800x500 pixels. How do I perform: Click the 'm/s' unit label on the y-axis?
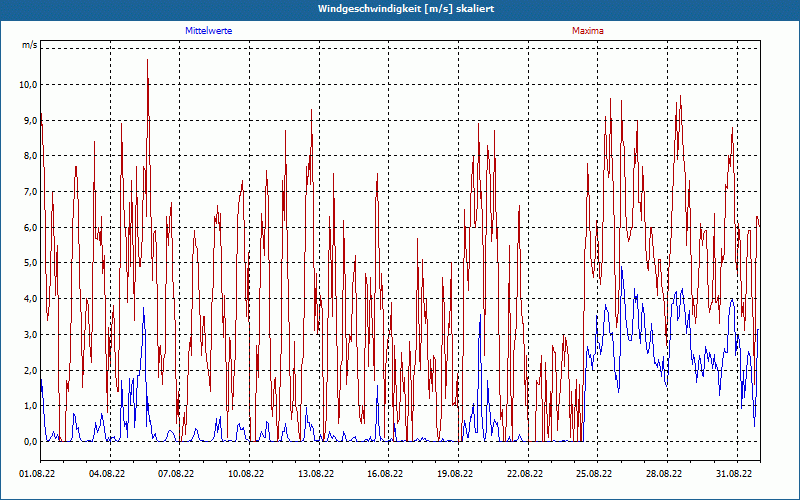(x=29, y=45)
